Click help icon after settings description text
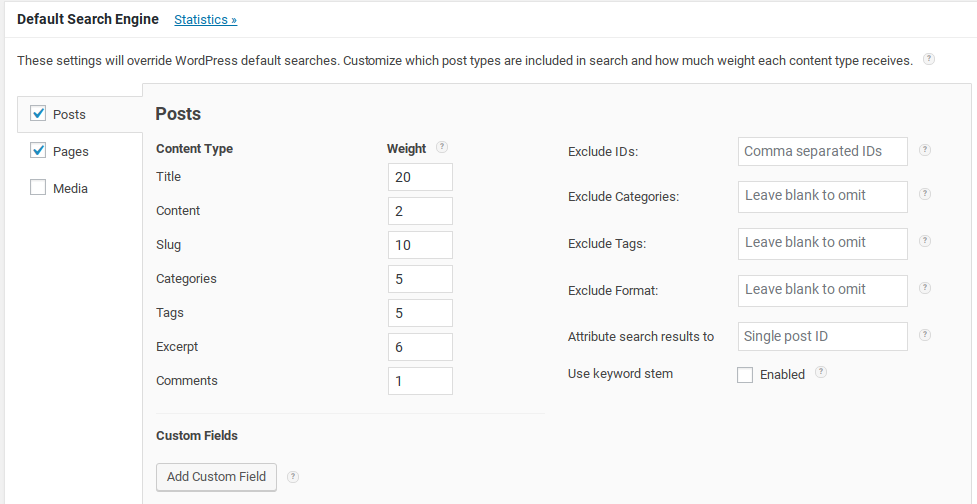The image size is (977, 504). 928,59
